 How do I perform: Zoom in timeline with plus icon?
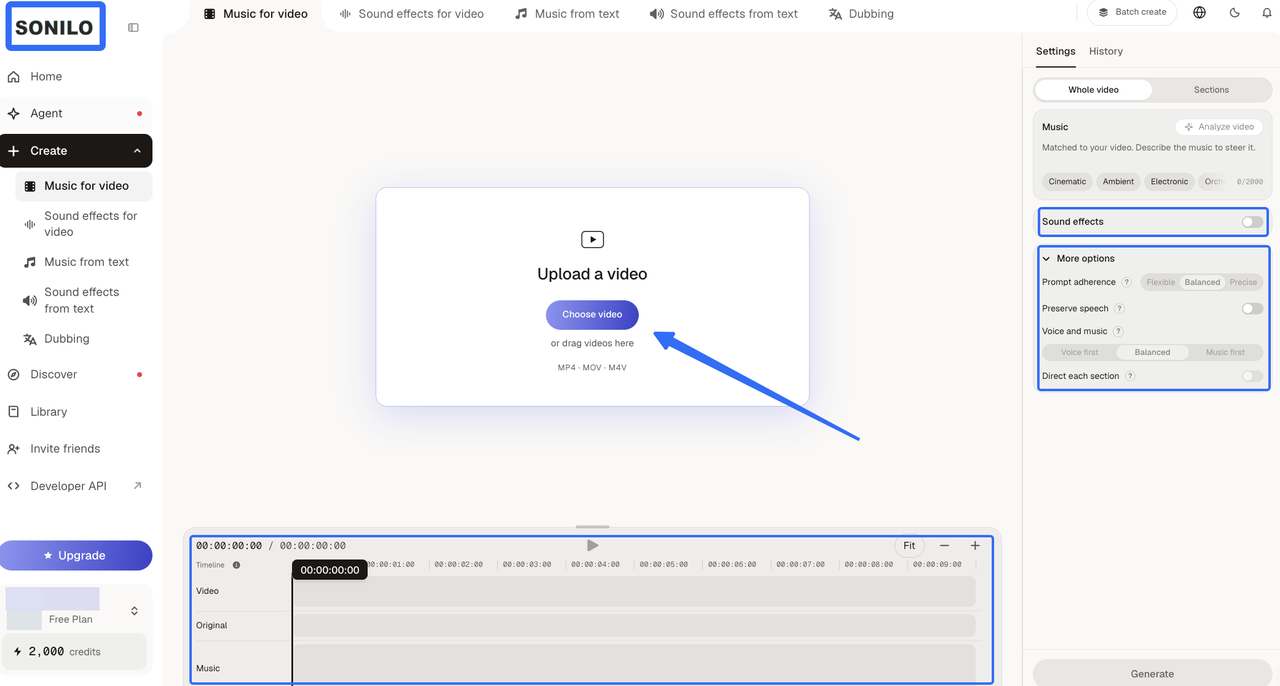pos(975,546)
